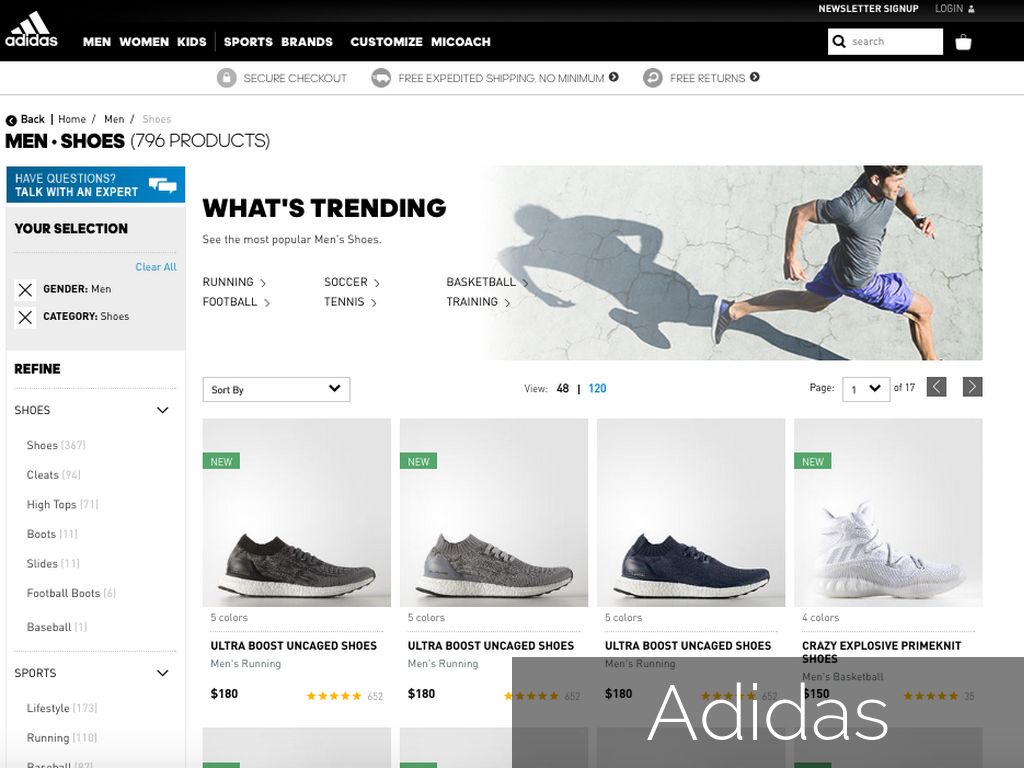Switch view to 120 products
1024x768 pixels.
click(x=597, y=389)
